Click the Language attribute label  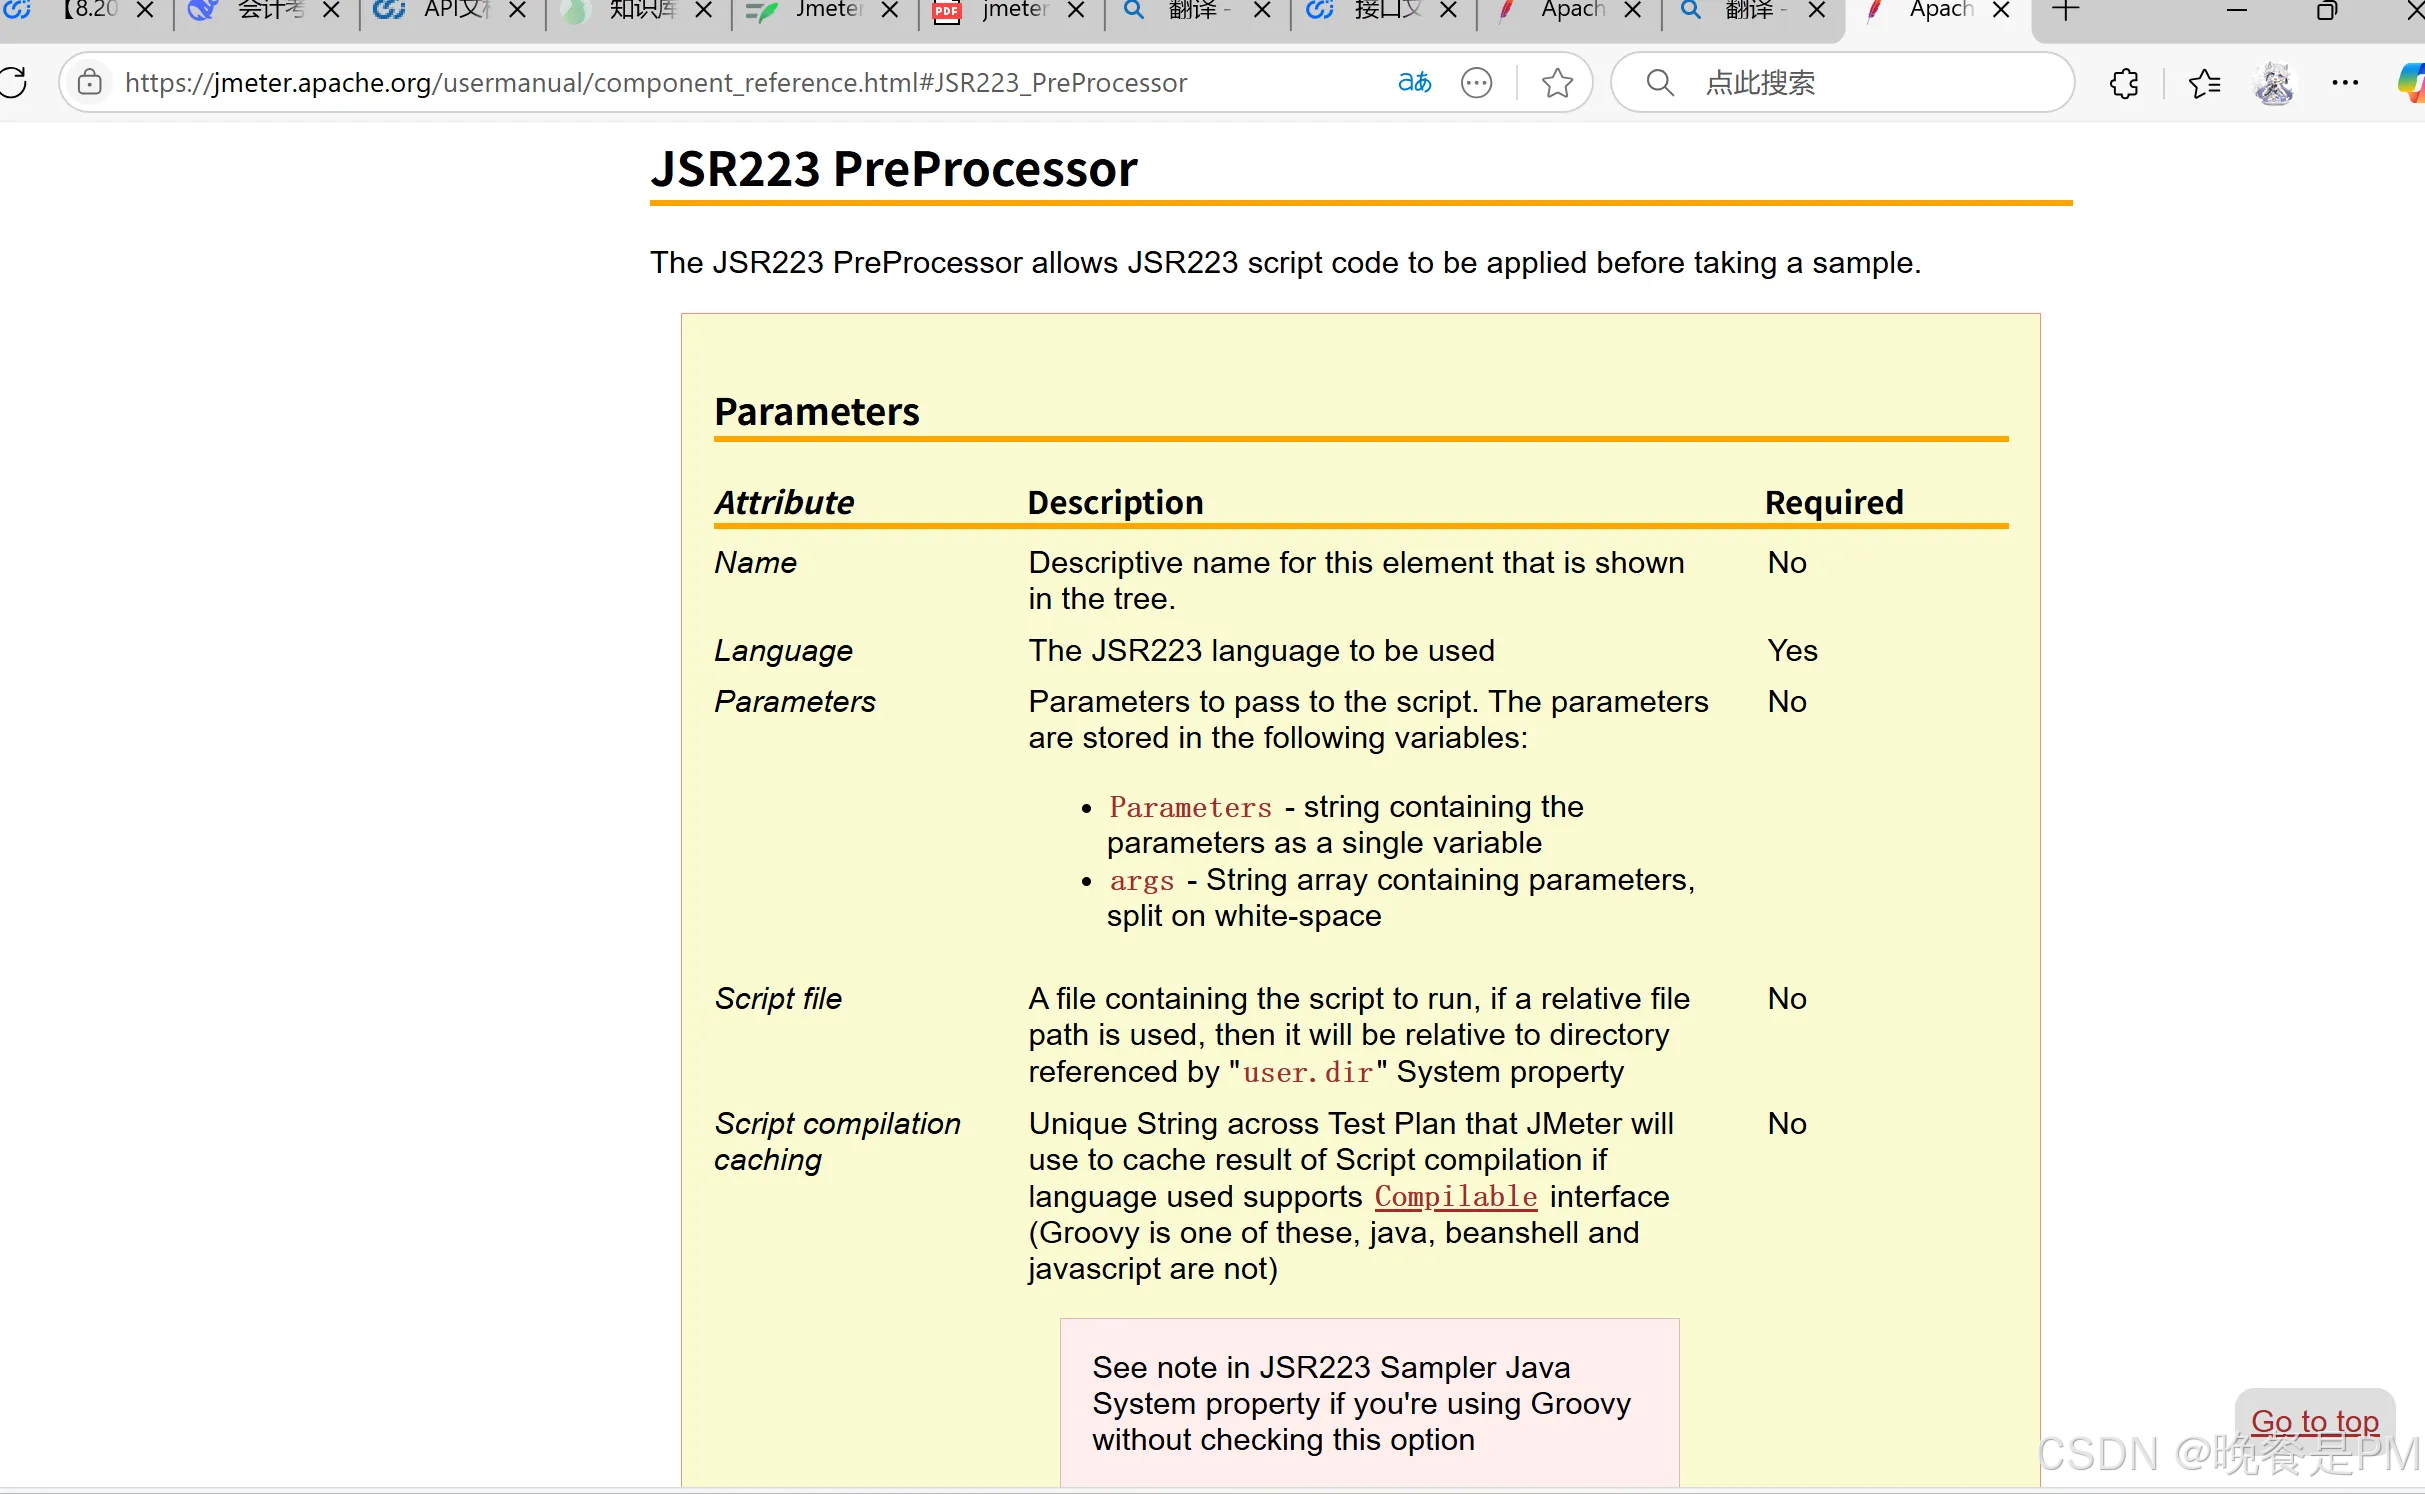tap(783, 651)
